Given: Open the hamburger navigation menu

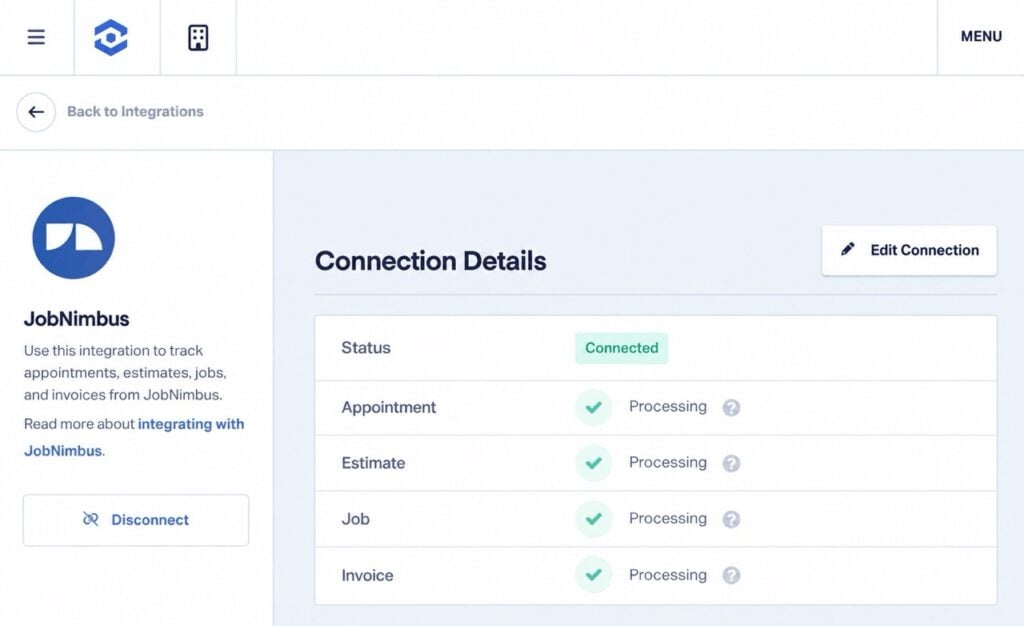Looking at the screenshot, I should click(36, 37).
